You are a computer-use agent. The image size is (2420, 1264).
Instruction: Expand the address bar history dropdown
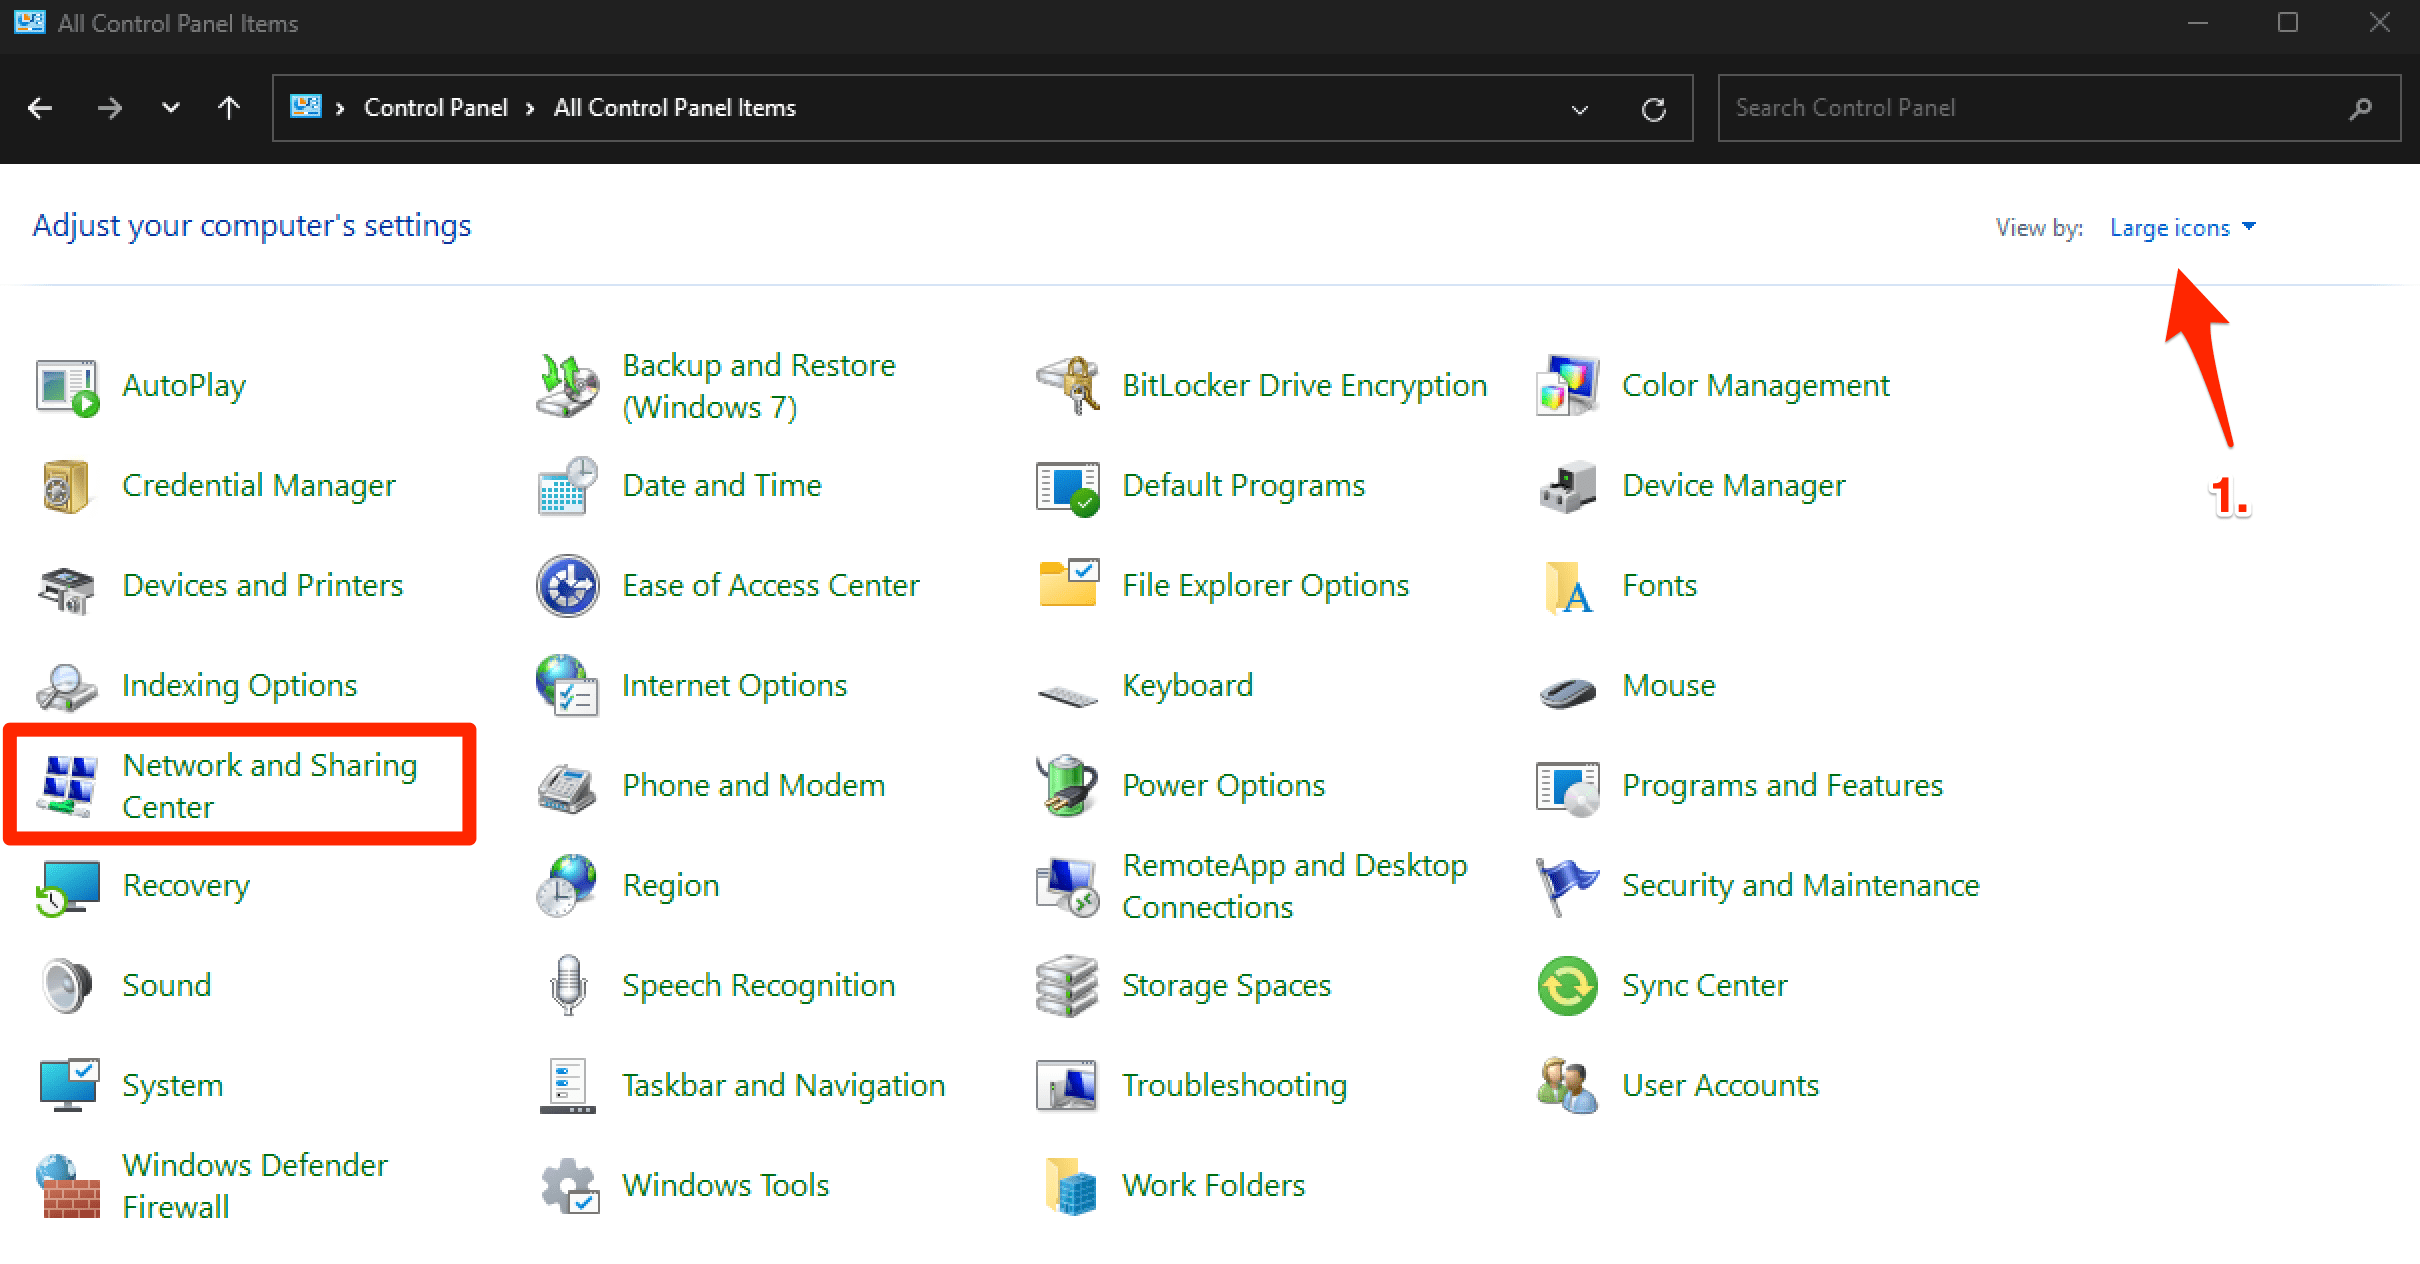(1580, 109)
